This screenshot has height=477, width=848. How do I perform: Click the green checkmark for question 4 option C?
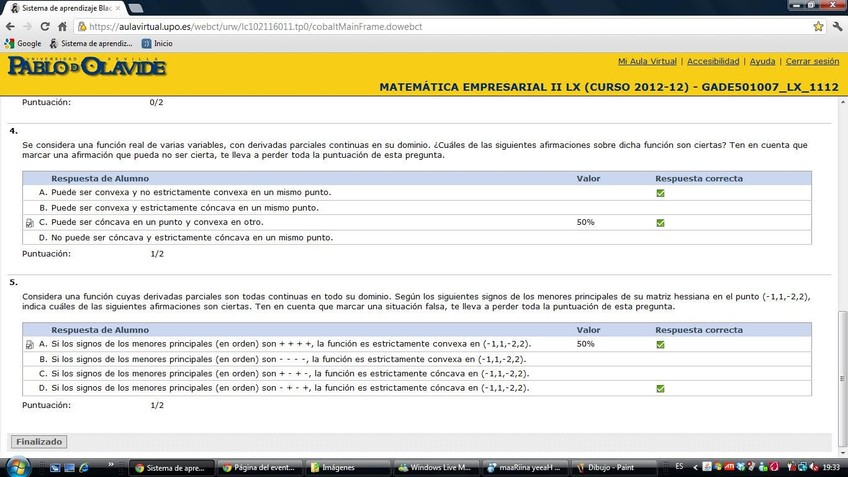660,223
